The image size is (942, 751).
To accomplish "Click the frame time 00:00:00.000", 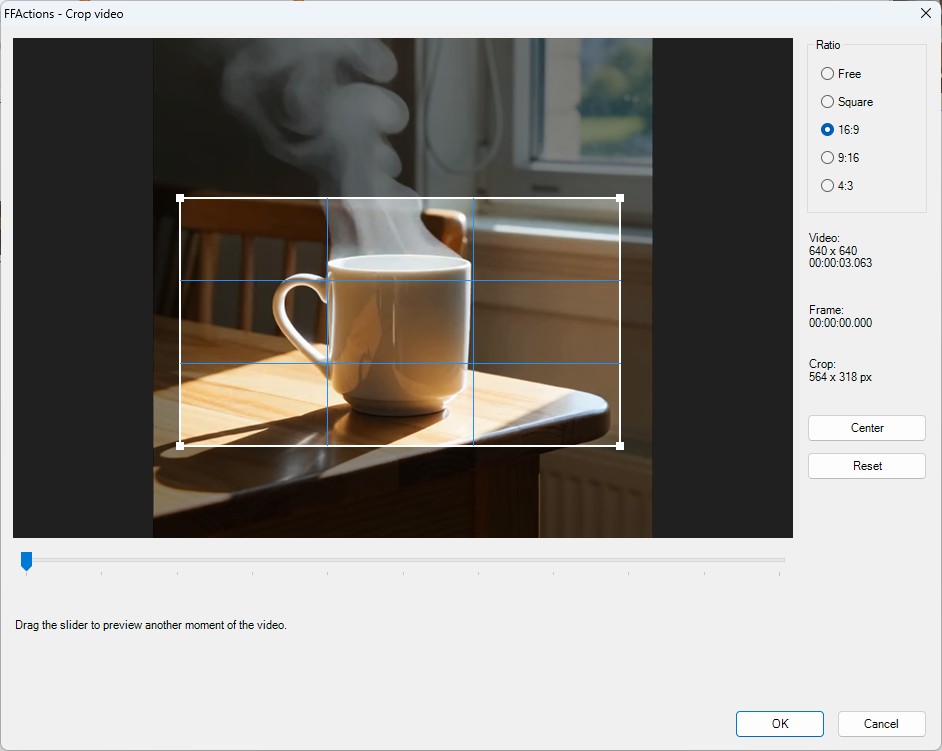I will coord(840,323).
